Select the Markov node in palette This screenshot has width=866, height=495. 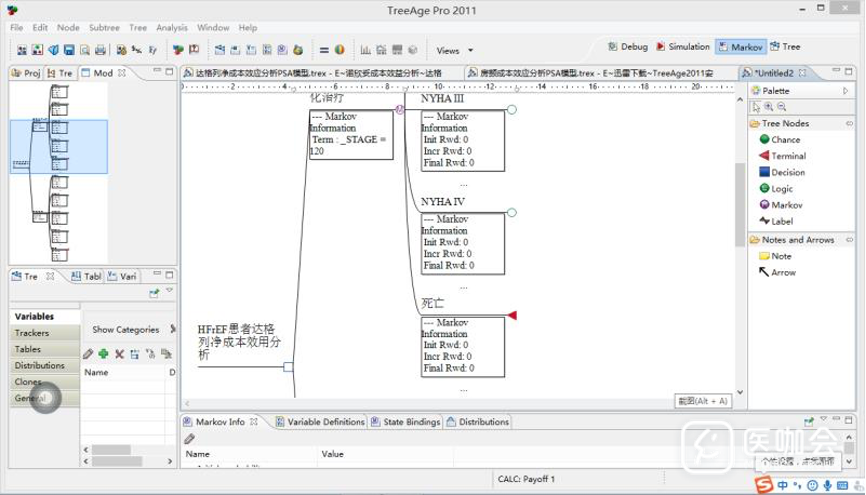(x=785, y=205)
